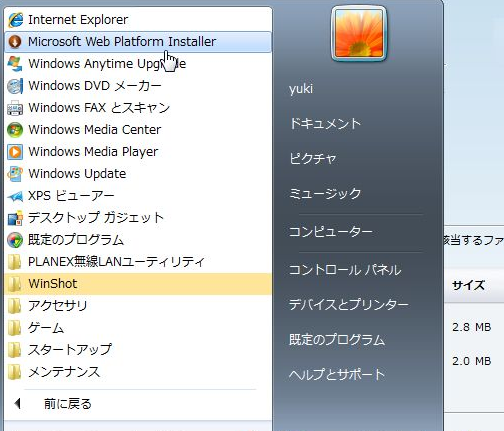Open Windows Media Center entry
The image size is (504, 431).
tap(138, 130)
